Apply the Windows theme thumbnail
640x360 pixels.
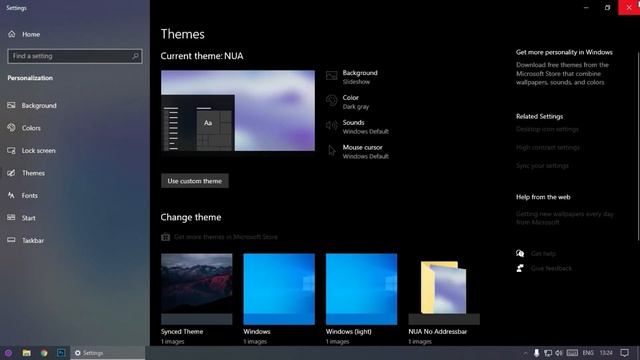pos(279,289)
